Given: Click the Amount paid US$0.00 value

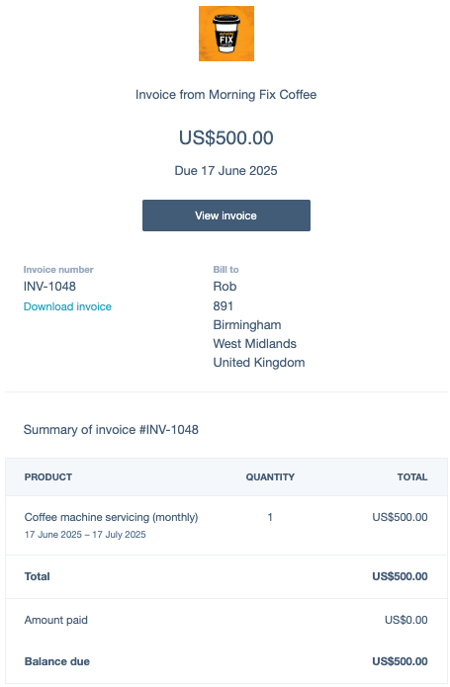Looking at the screenshot, I should [406, 620].
